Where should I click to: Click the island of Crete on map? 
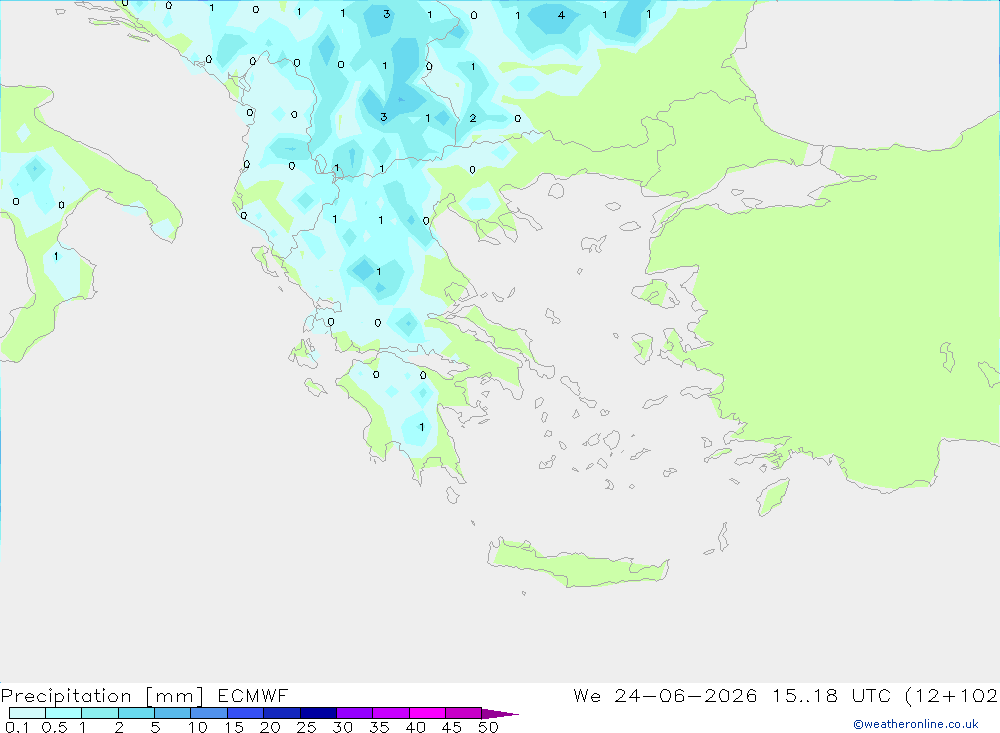point(577,564)
